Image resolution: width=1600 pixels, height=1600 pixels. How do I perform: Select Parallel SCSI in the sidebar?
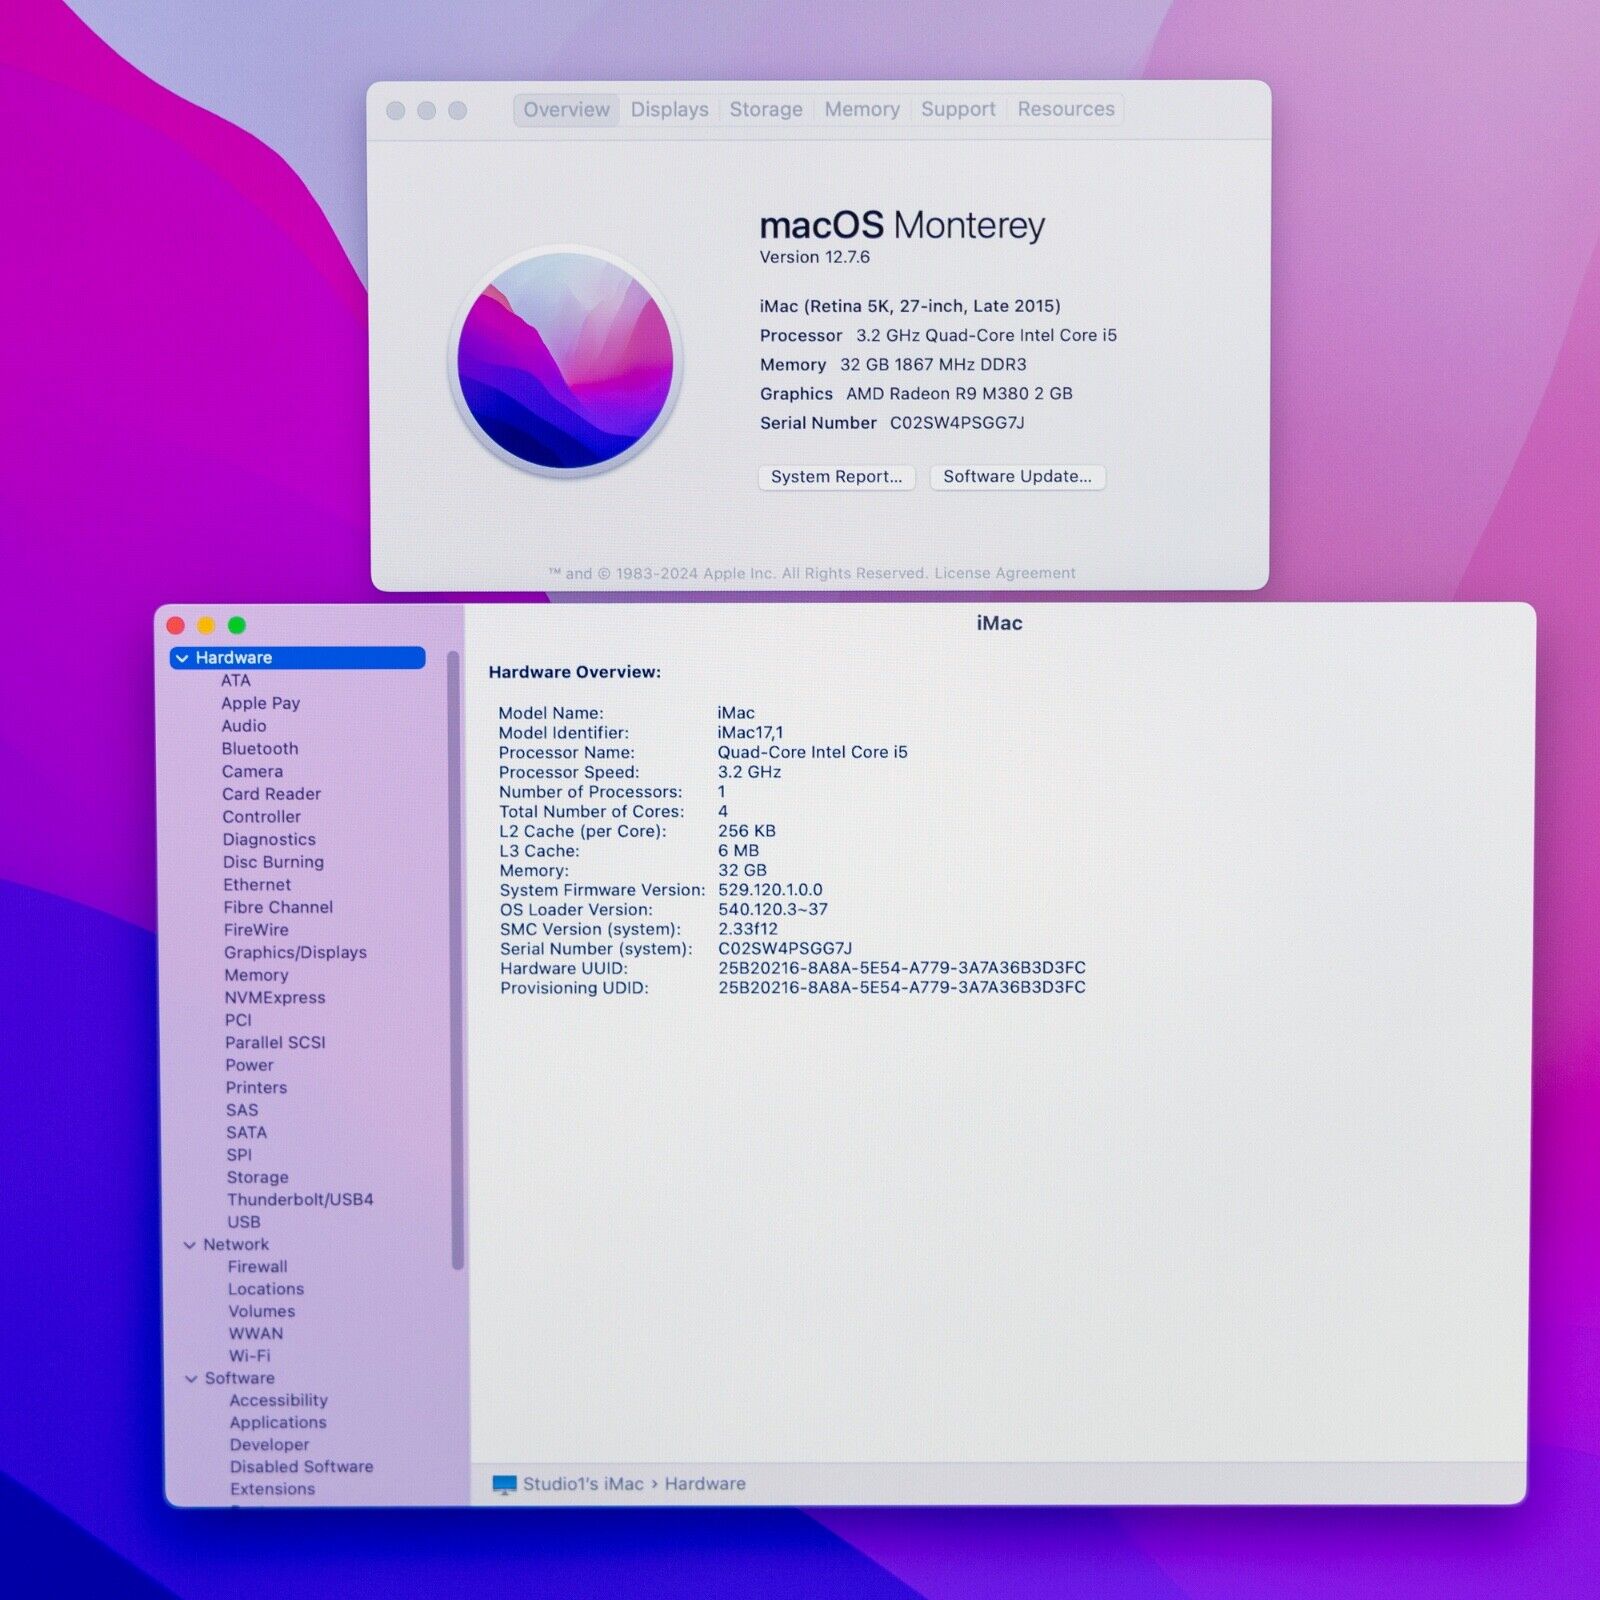coord(275,1043)
